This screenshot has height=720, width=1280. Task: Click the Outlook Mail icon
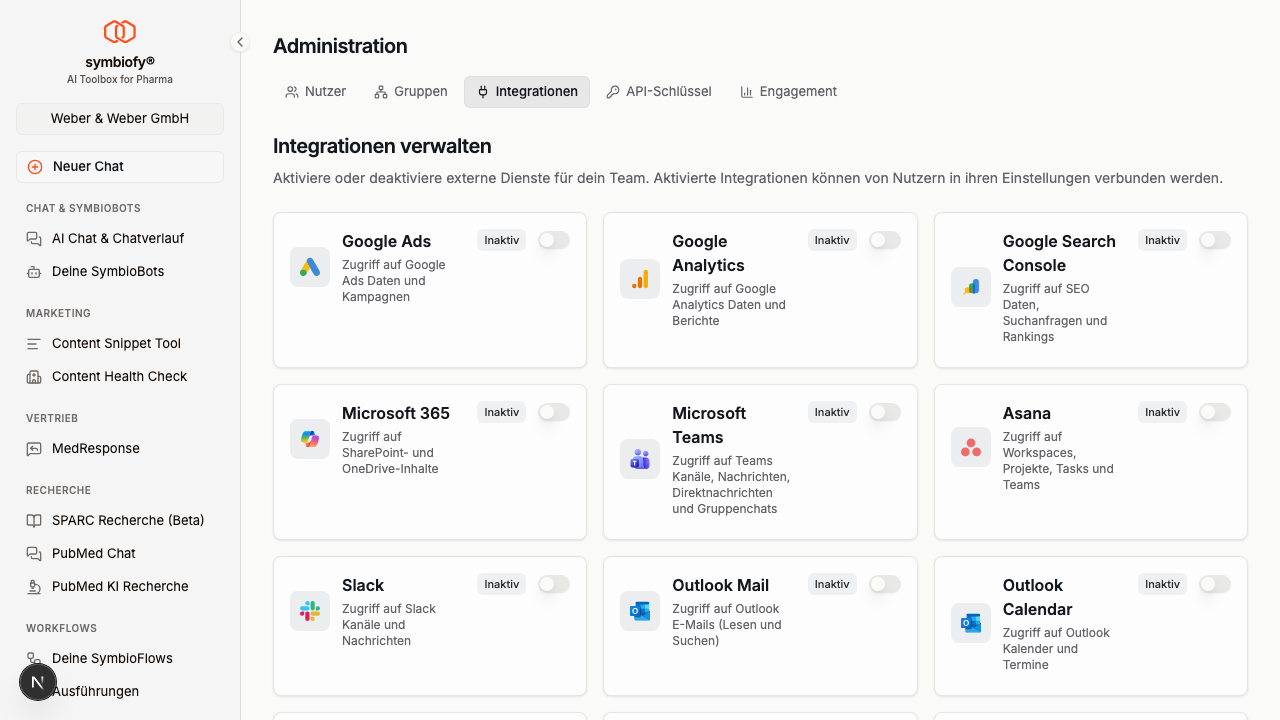click(640, 611)
